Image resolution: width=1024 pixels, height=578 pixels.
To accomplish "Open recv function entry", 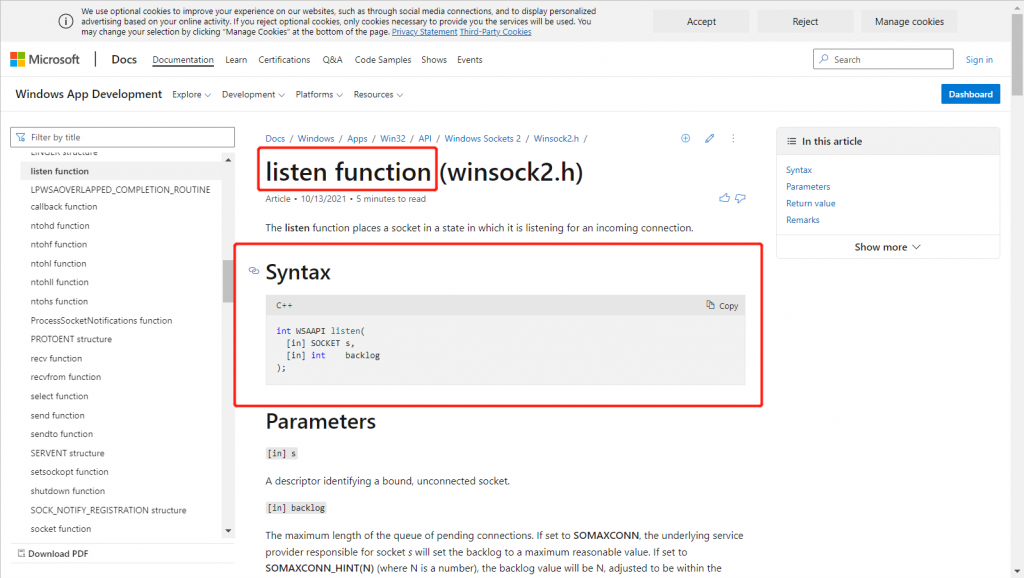I will (x=56, y=358).
